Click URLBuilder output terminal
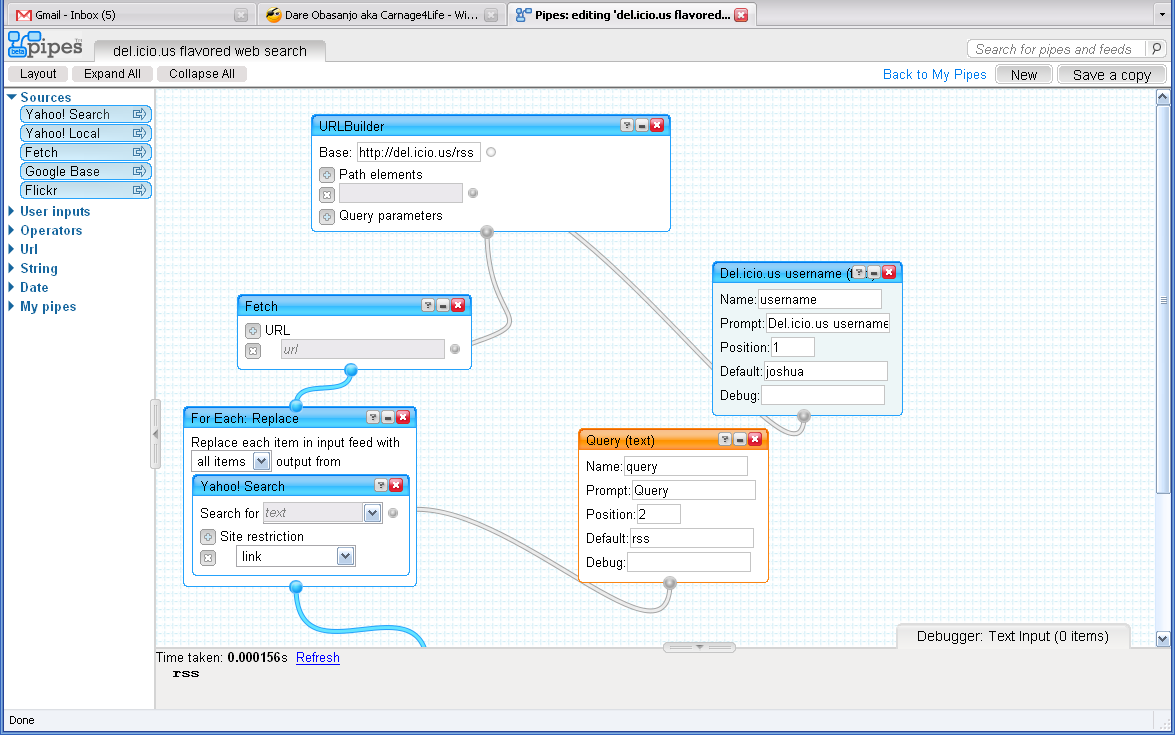This screenshot has height=735, width=1175. pyautogui.click(x=487, y=232)
